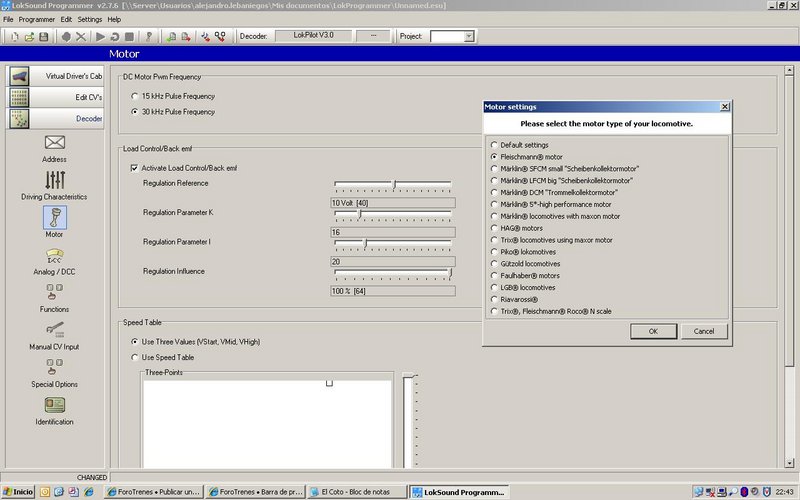Open the Decoder panel in sidebar
This screenshot has width=800, height=500.
pos(56,118)
